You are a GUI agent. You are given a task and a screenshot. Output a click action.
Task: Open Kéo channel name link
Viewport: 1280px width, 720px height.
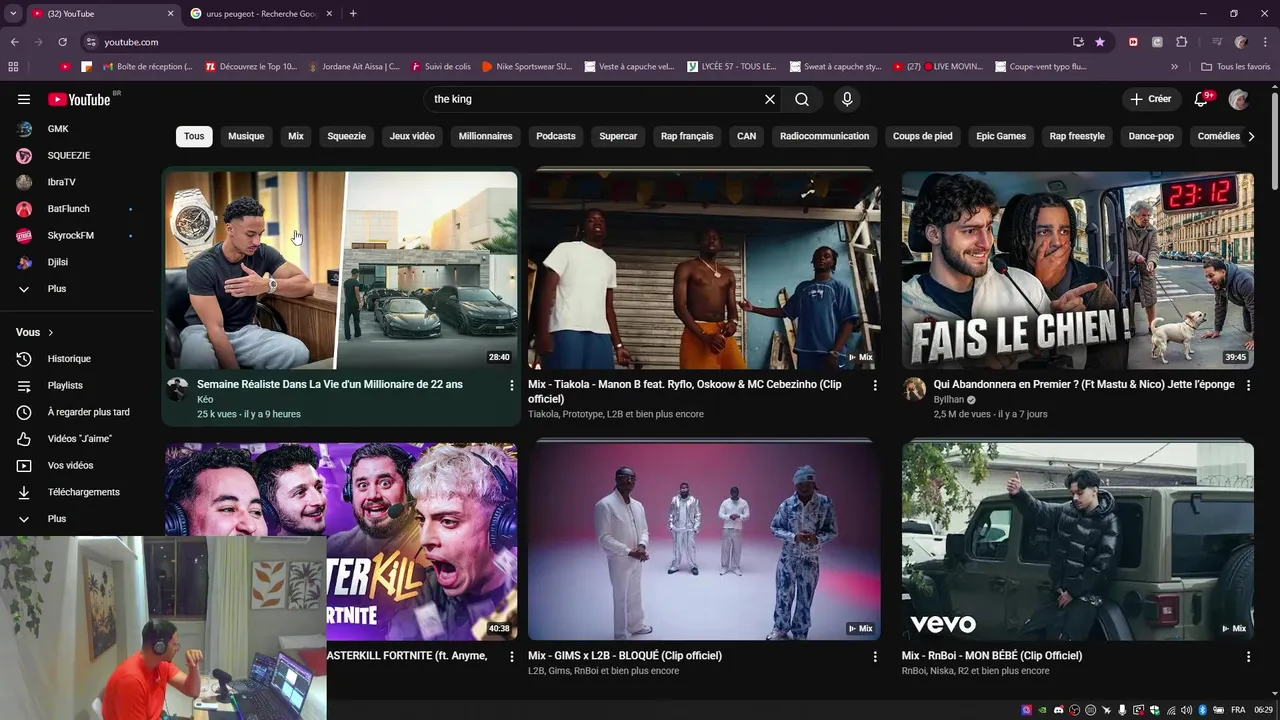pos(205,399)
